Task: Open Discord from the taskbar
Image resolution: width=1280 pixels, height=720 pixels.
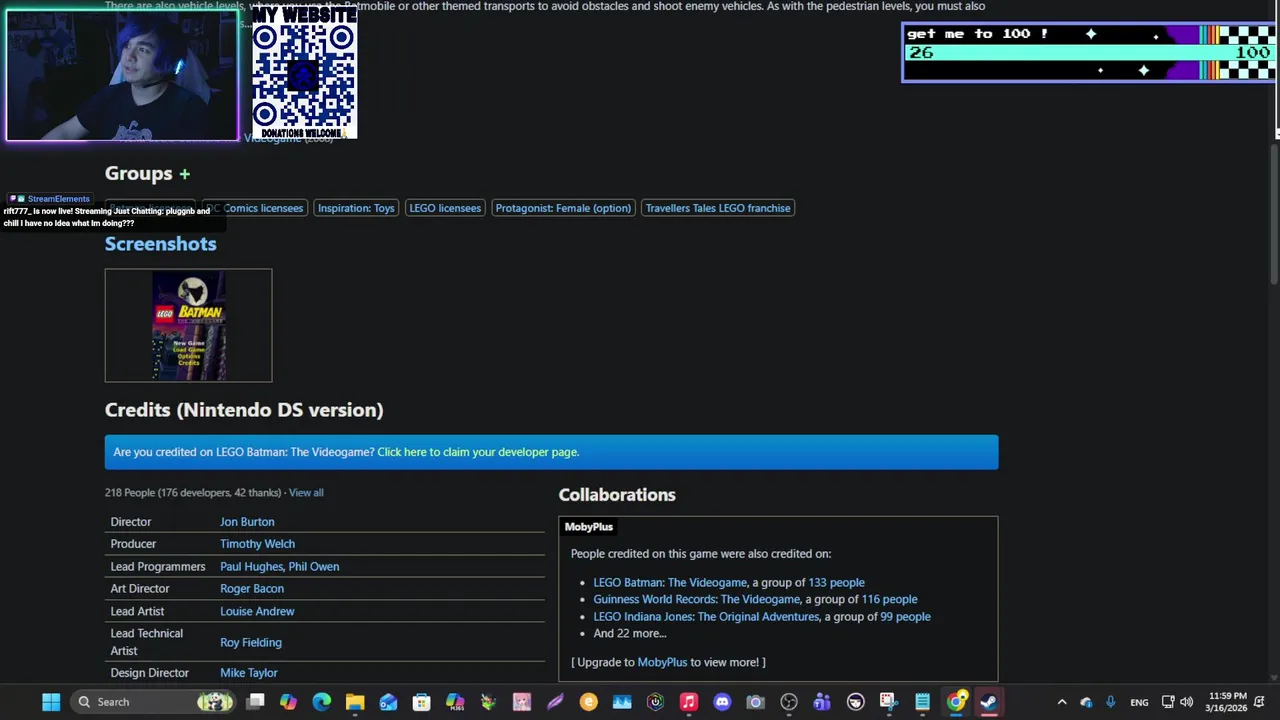Action: [722, 702]
